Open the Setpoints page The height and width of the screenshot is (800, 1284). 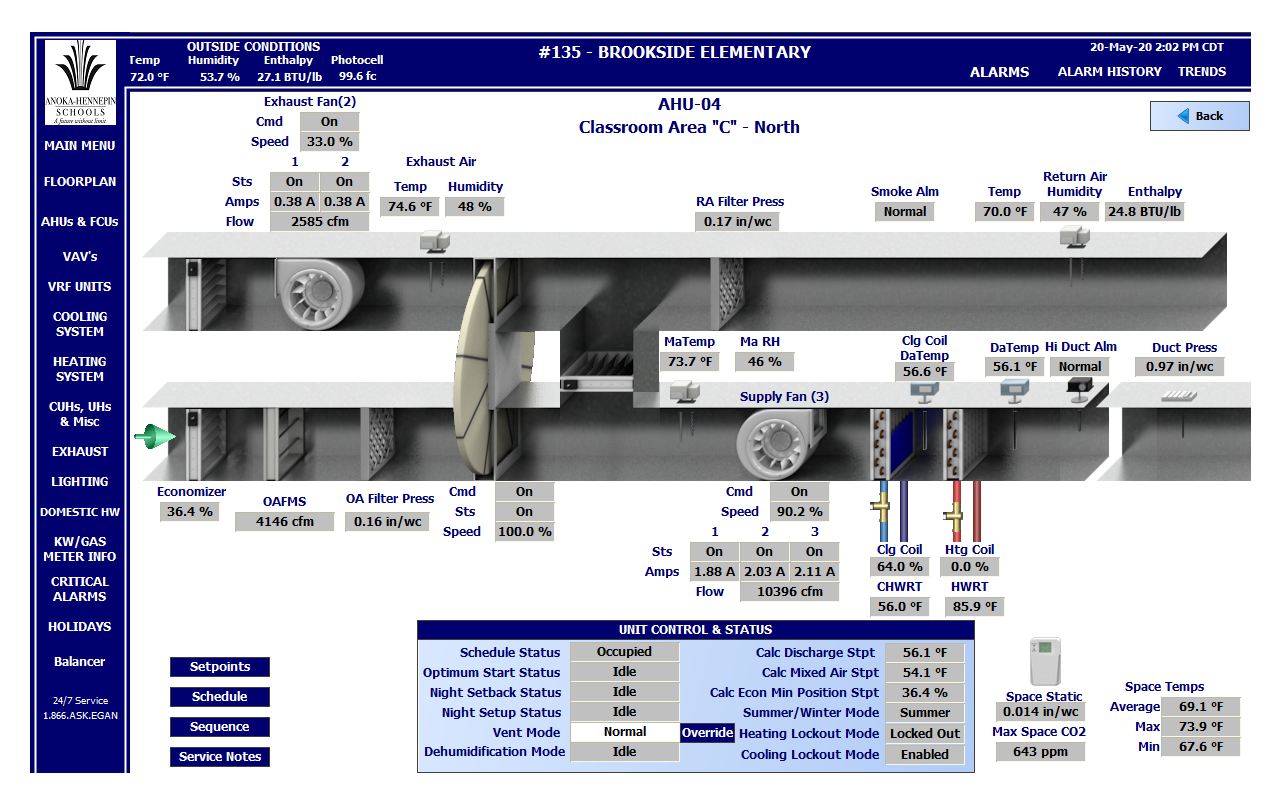(x=220, y=667)
